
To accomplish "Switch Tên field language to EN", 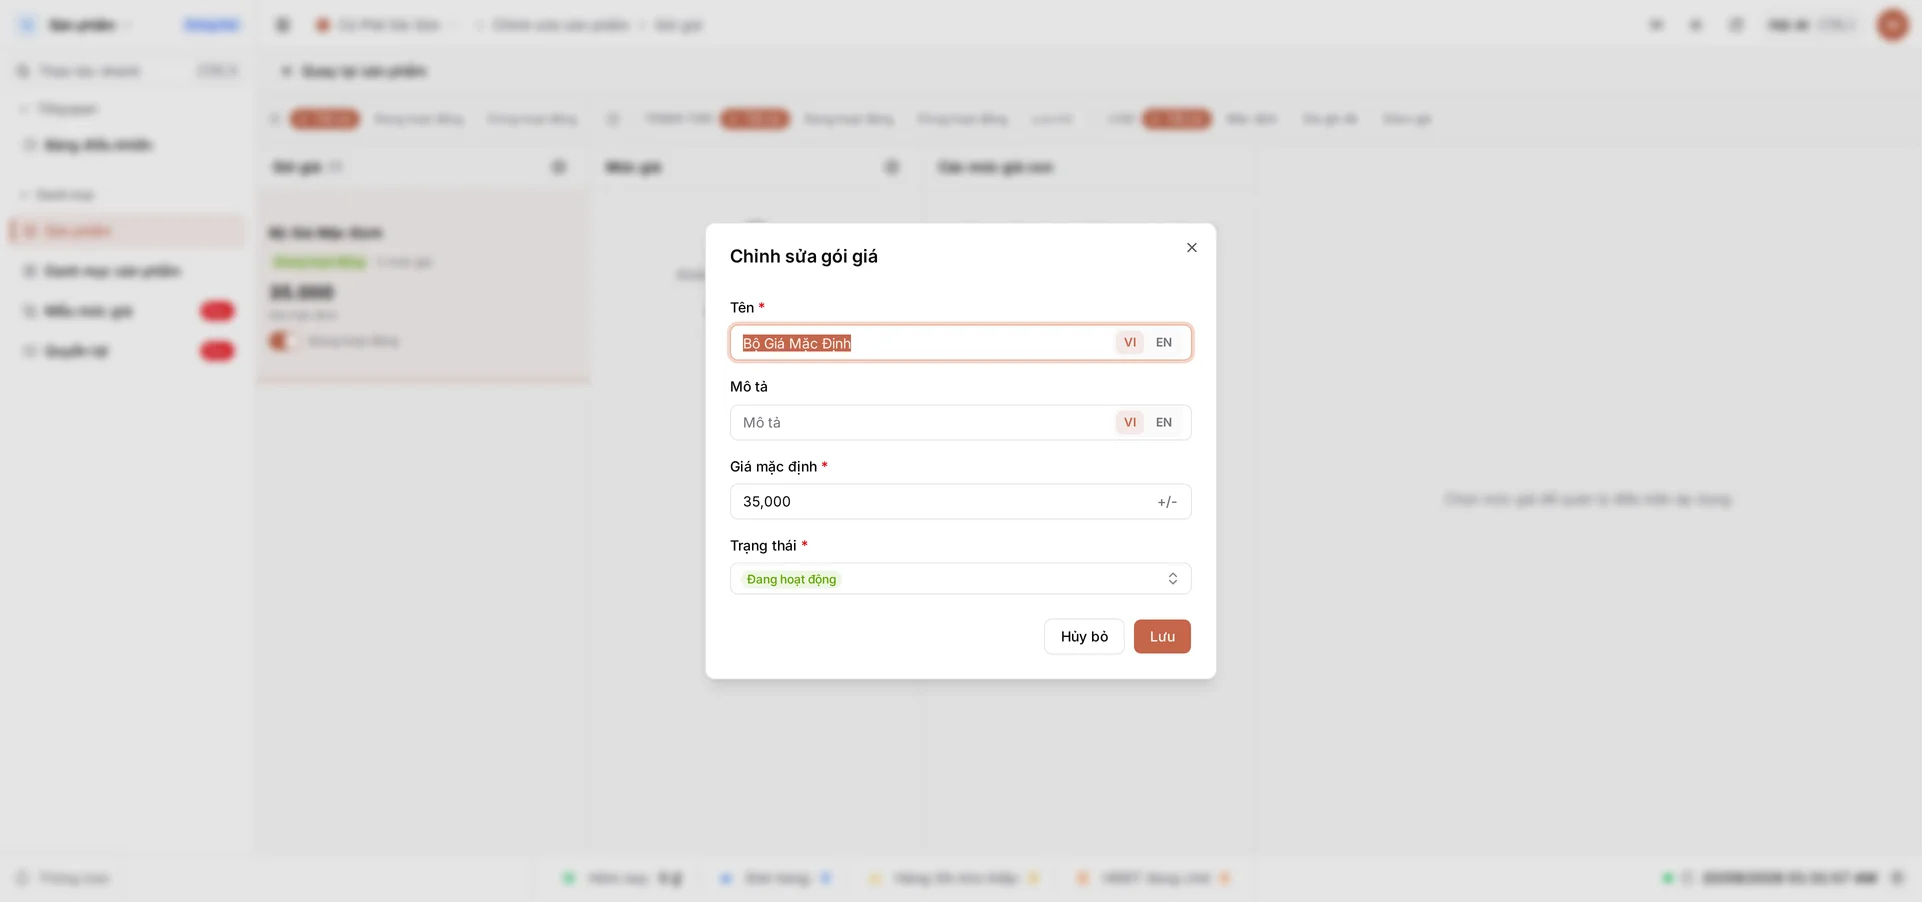I will click(x=1163, y=343).
